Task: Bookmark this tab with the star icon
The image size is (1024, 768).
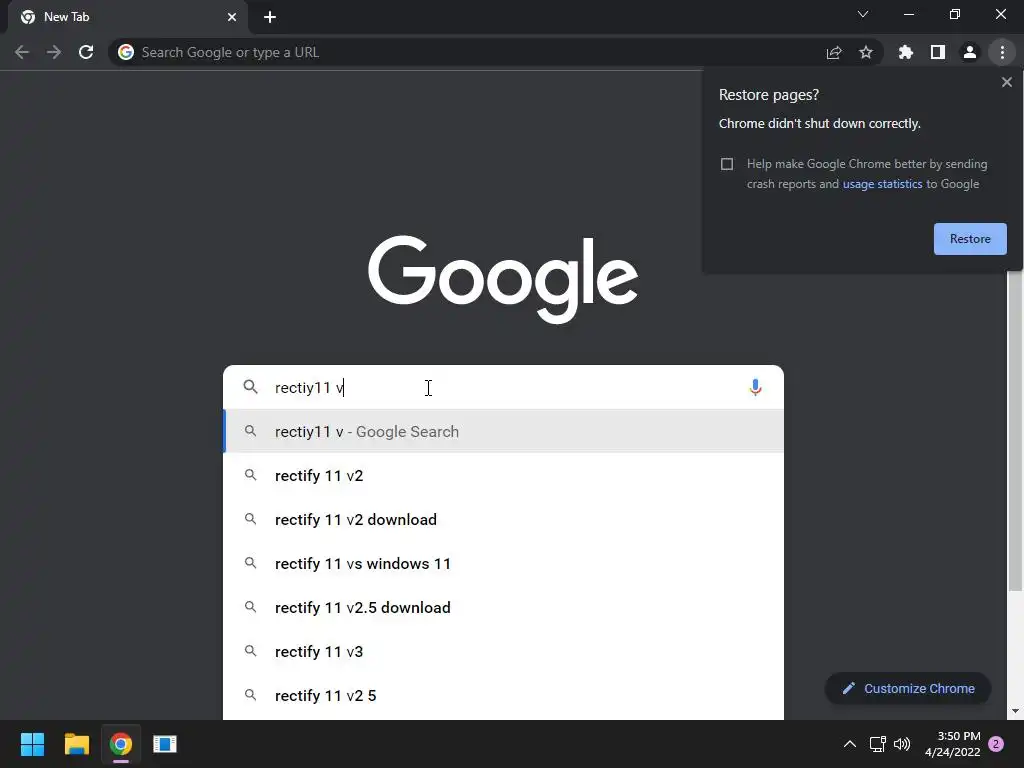Action: (866, 52)
